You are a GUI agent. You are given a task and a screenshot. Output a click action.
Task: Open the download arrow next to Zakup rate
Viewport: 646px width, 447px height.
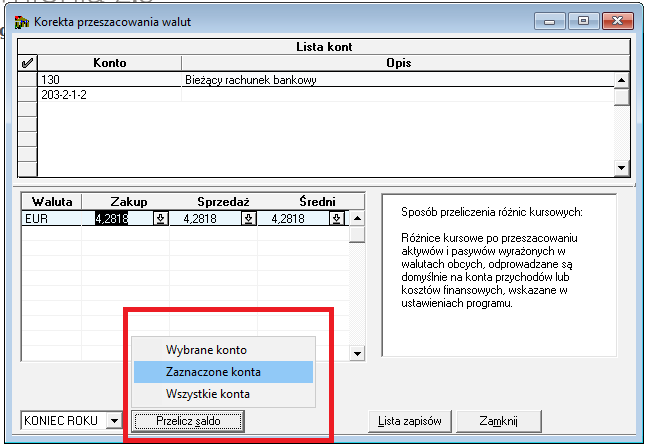coord(161,218)
